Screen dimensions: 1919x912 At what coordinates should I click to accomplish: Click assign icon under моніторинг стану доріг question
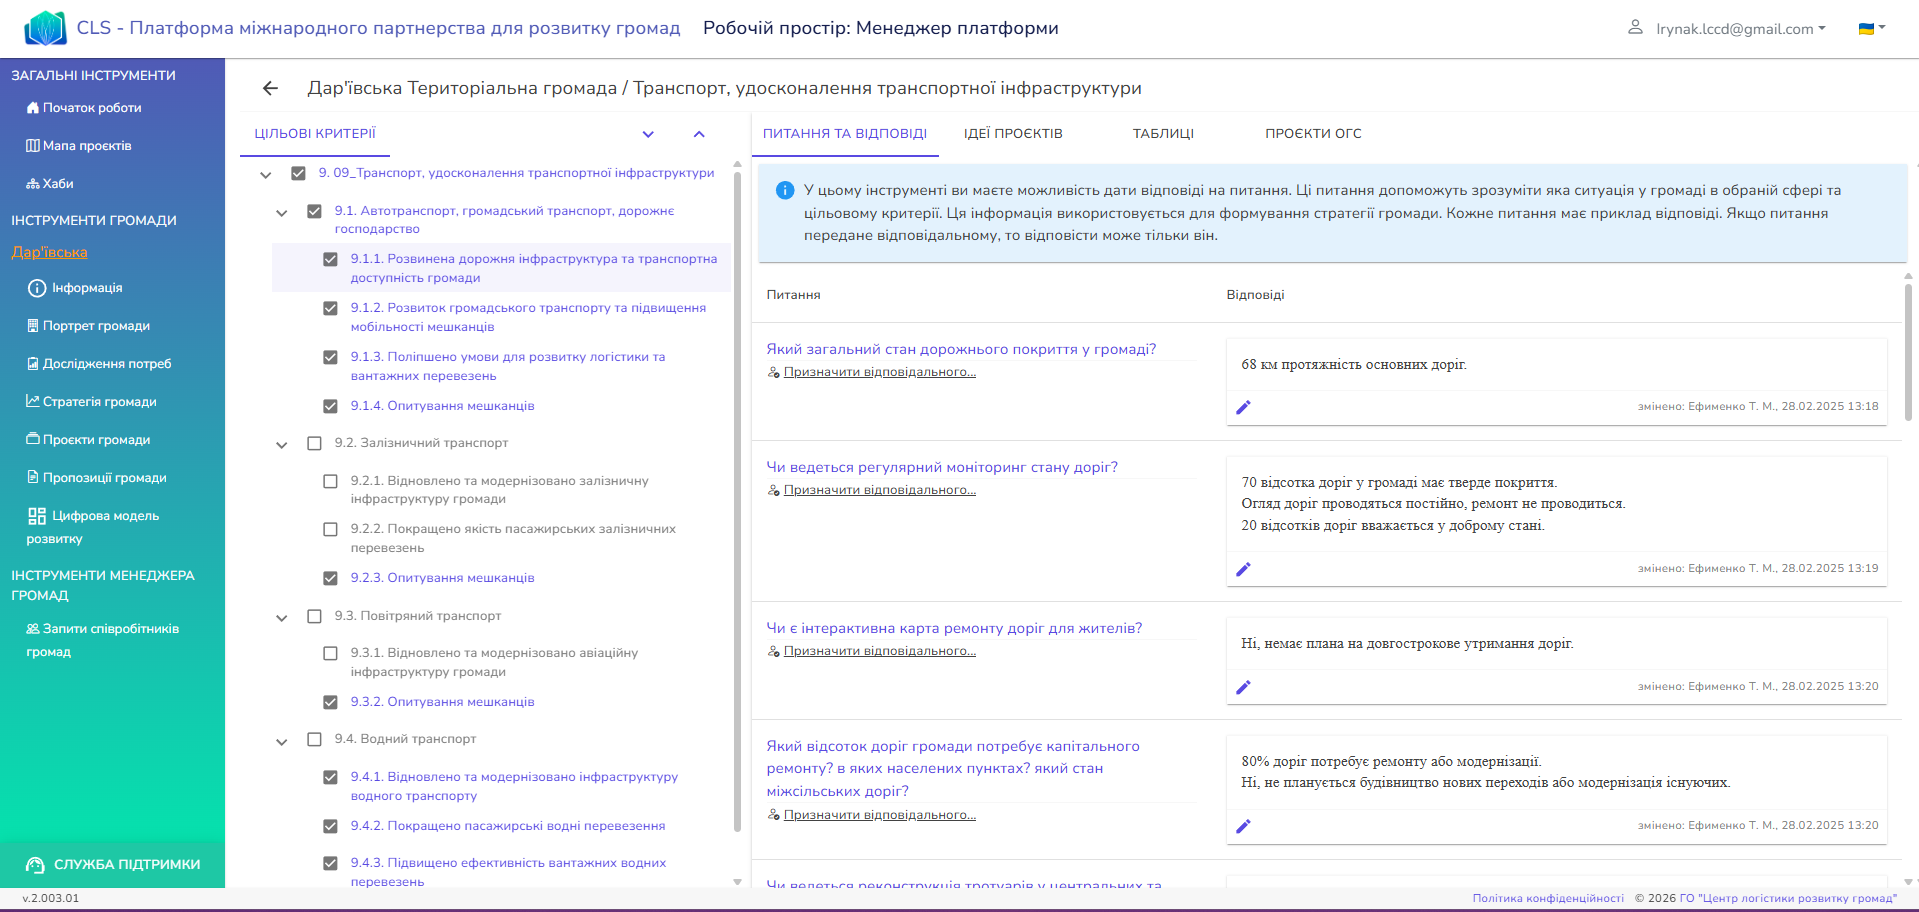773,491
